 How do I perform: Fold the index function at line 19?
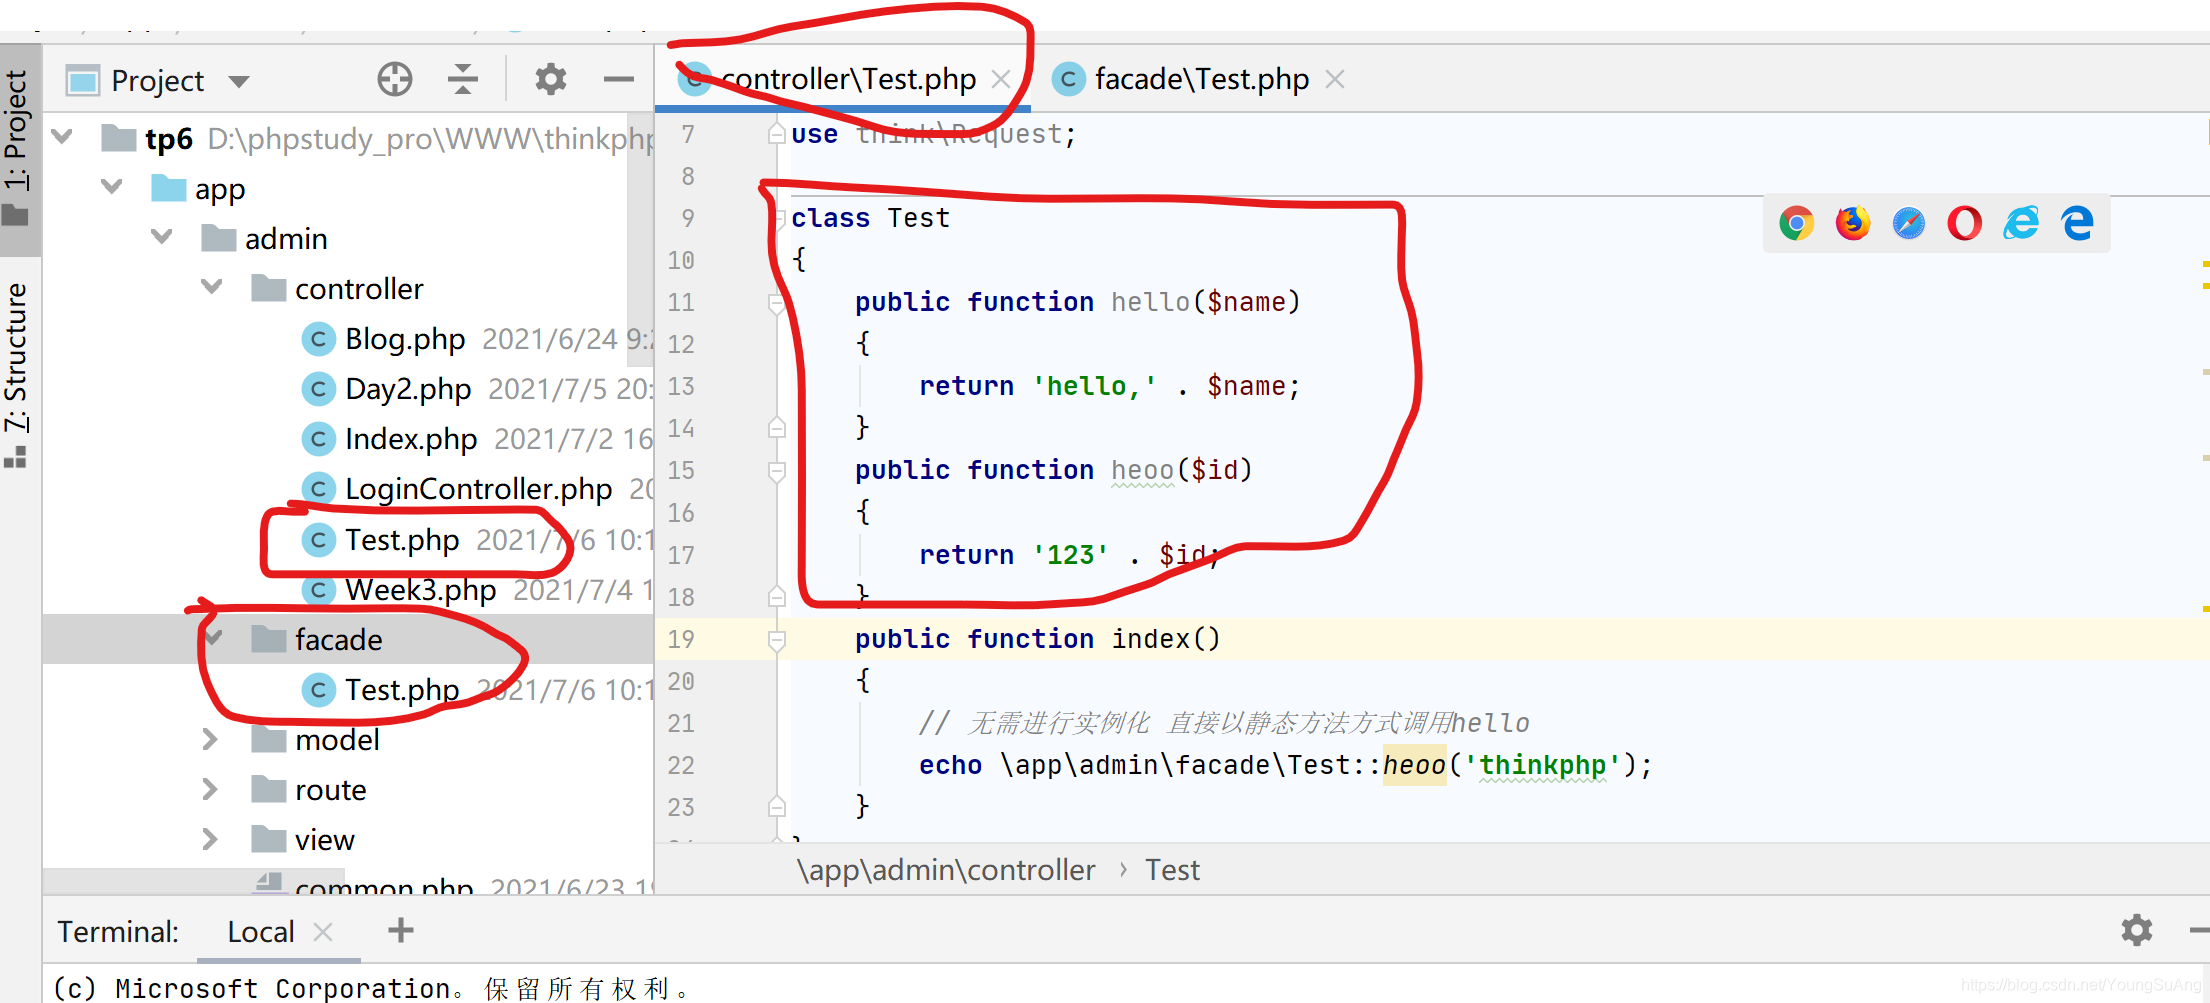776,639
